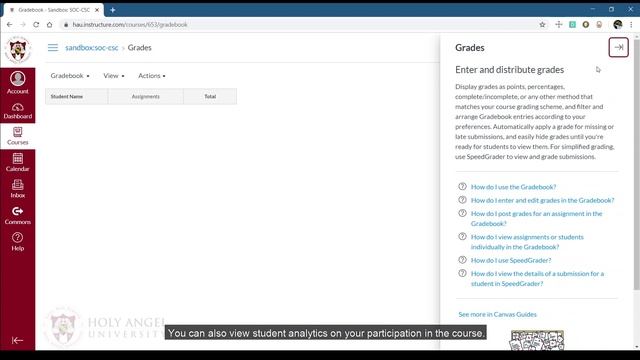Click the browser address bar URL
Viewport: 640px width, 360px height.
click(130, 24)
